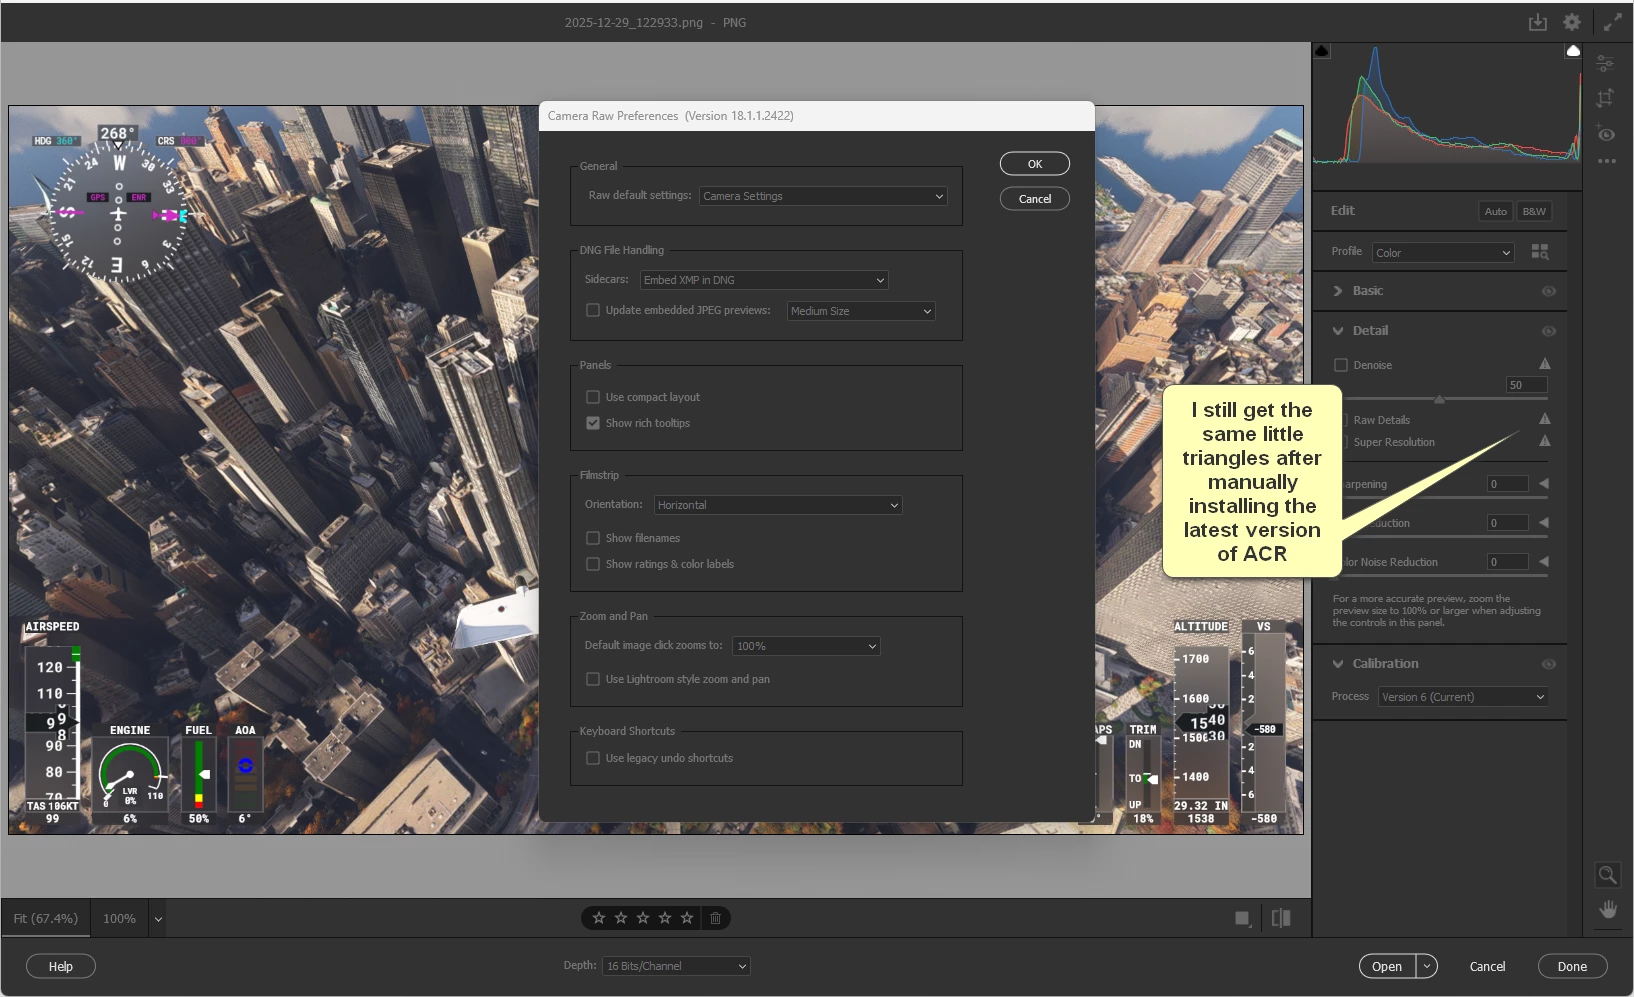This screenshot has width=1634, height=997.
Task: Click the B&W button
Action: [x=1534, y=211]
